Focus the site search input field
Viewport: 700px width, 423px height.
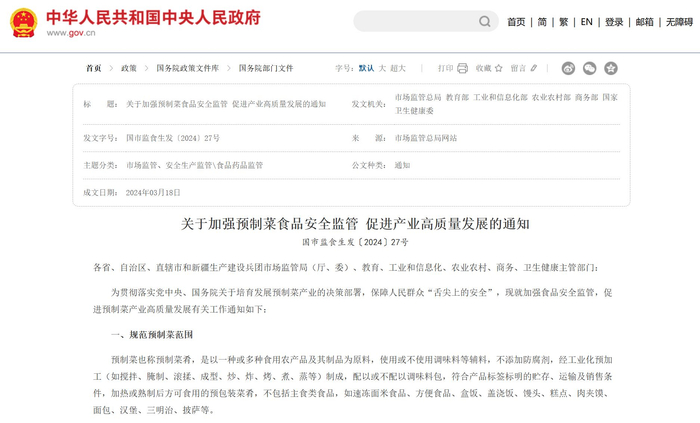[425, 21]
